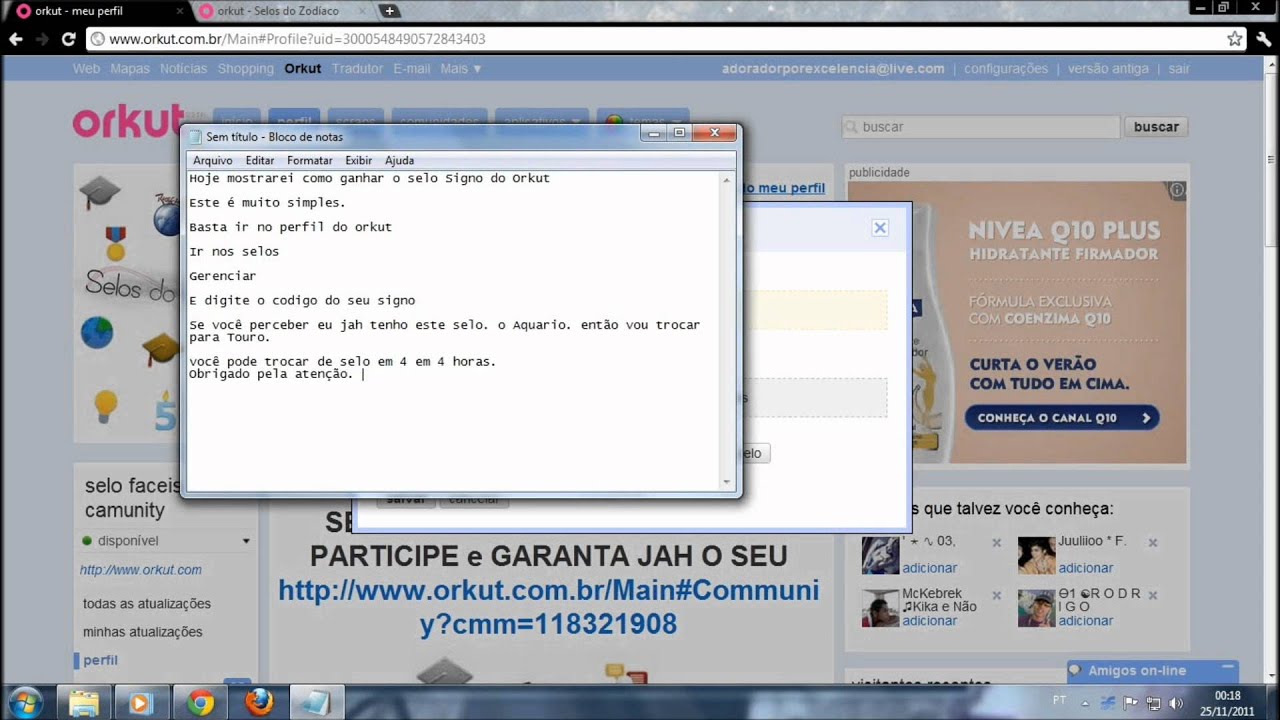Show hidden tray icons
The height and width of the screenshot is (720, 1280).
coord(1085,703)
